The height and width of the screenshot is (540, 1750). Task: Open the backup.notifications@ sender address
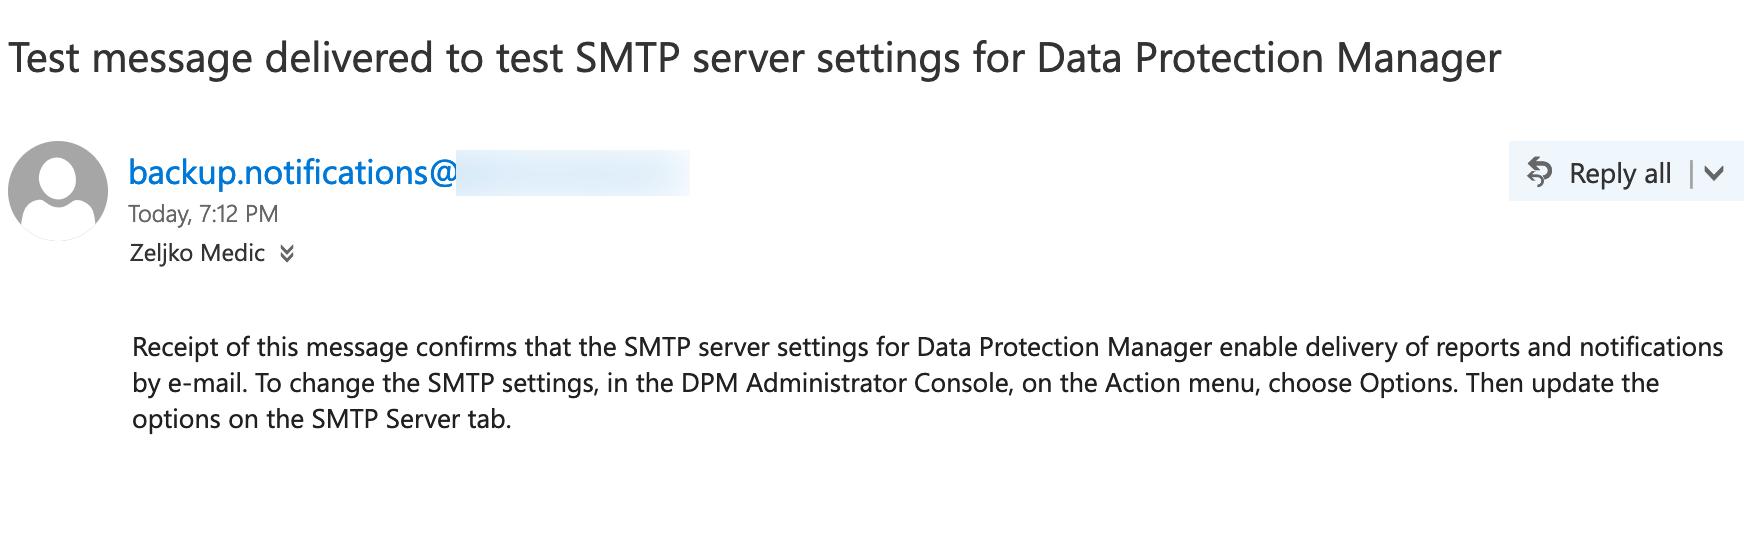(x=293, y=172)
